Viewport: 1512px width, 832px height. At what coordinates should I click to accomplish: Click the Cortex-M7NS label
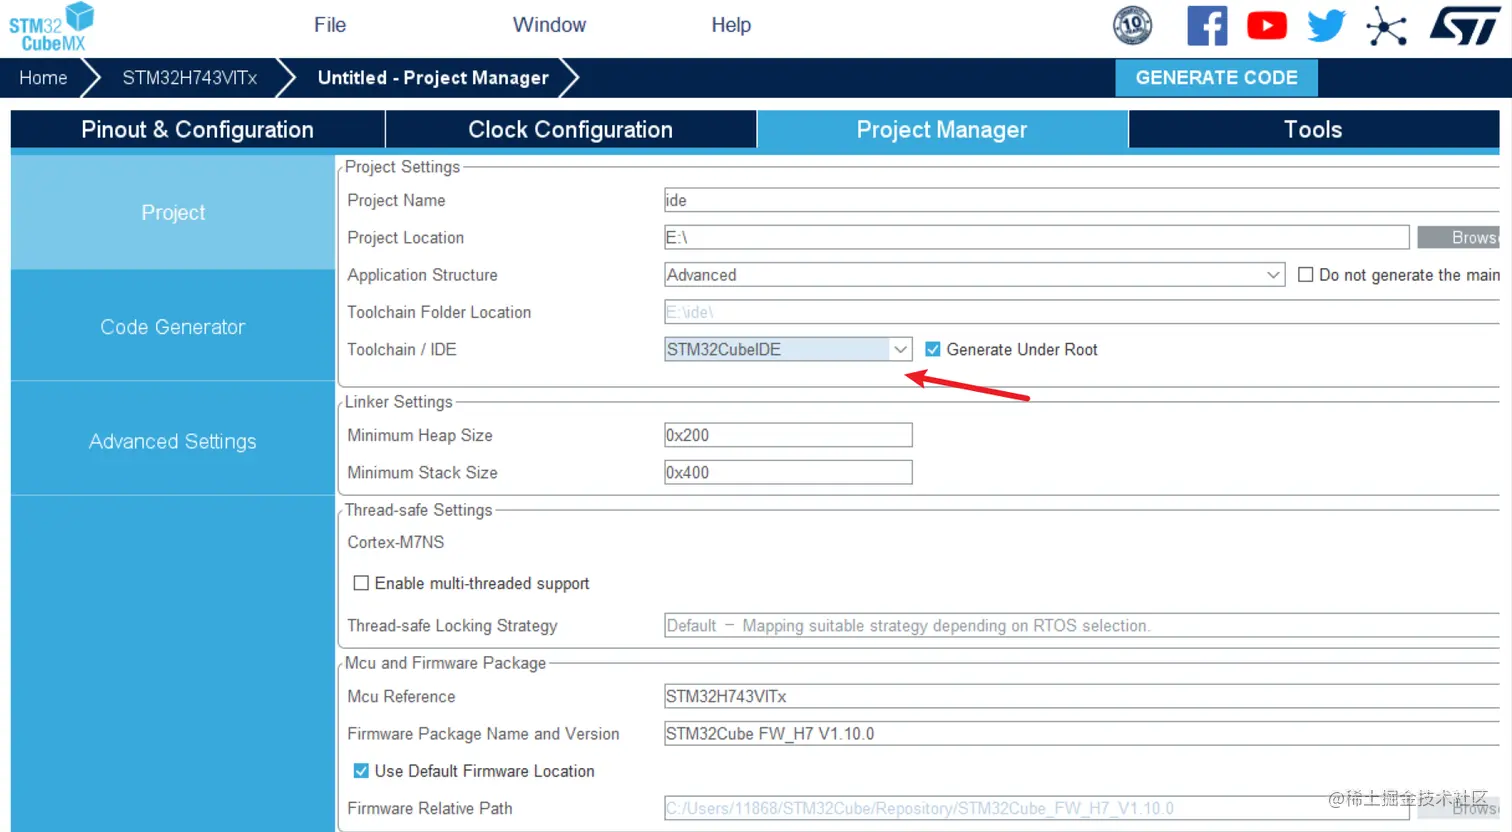(x=396, y=542)
